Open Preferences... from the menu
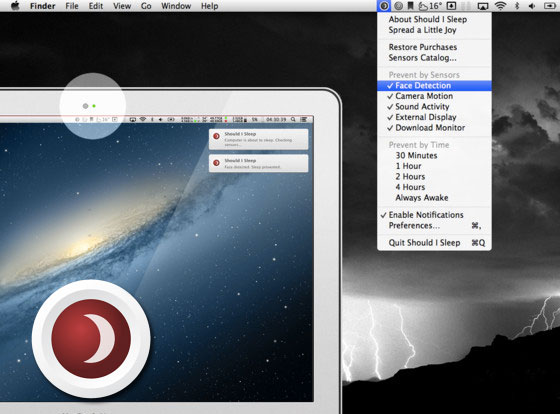The width and height of the screenshot is (560, 414). (434, 225)
